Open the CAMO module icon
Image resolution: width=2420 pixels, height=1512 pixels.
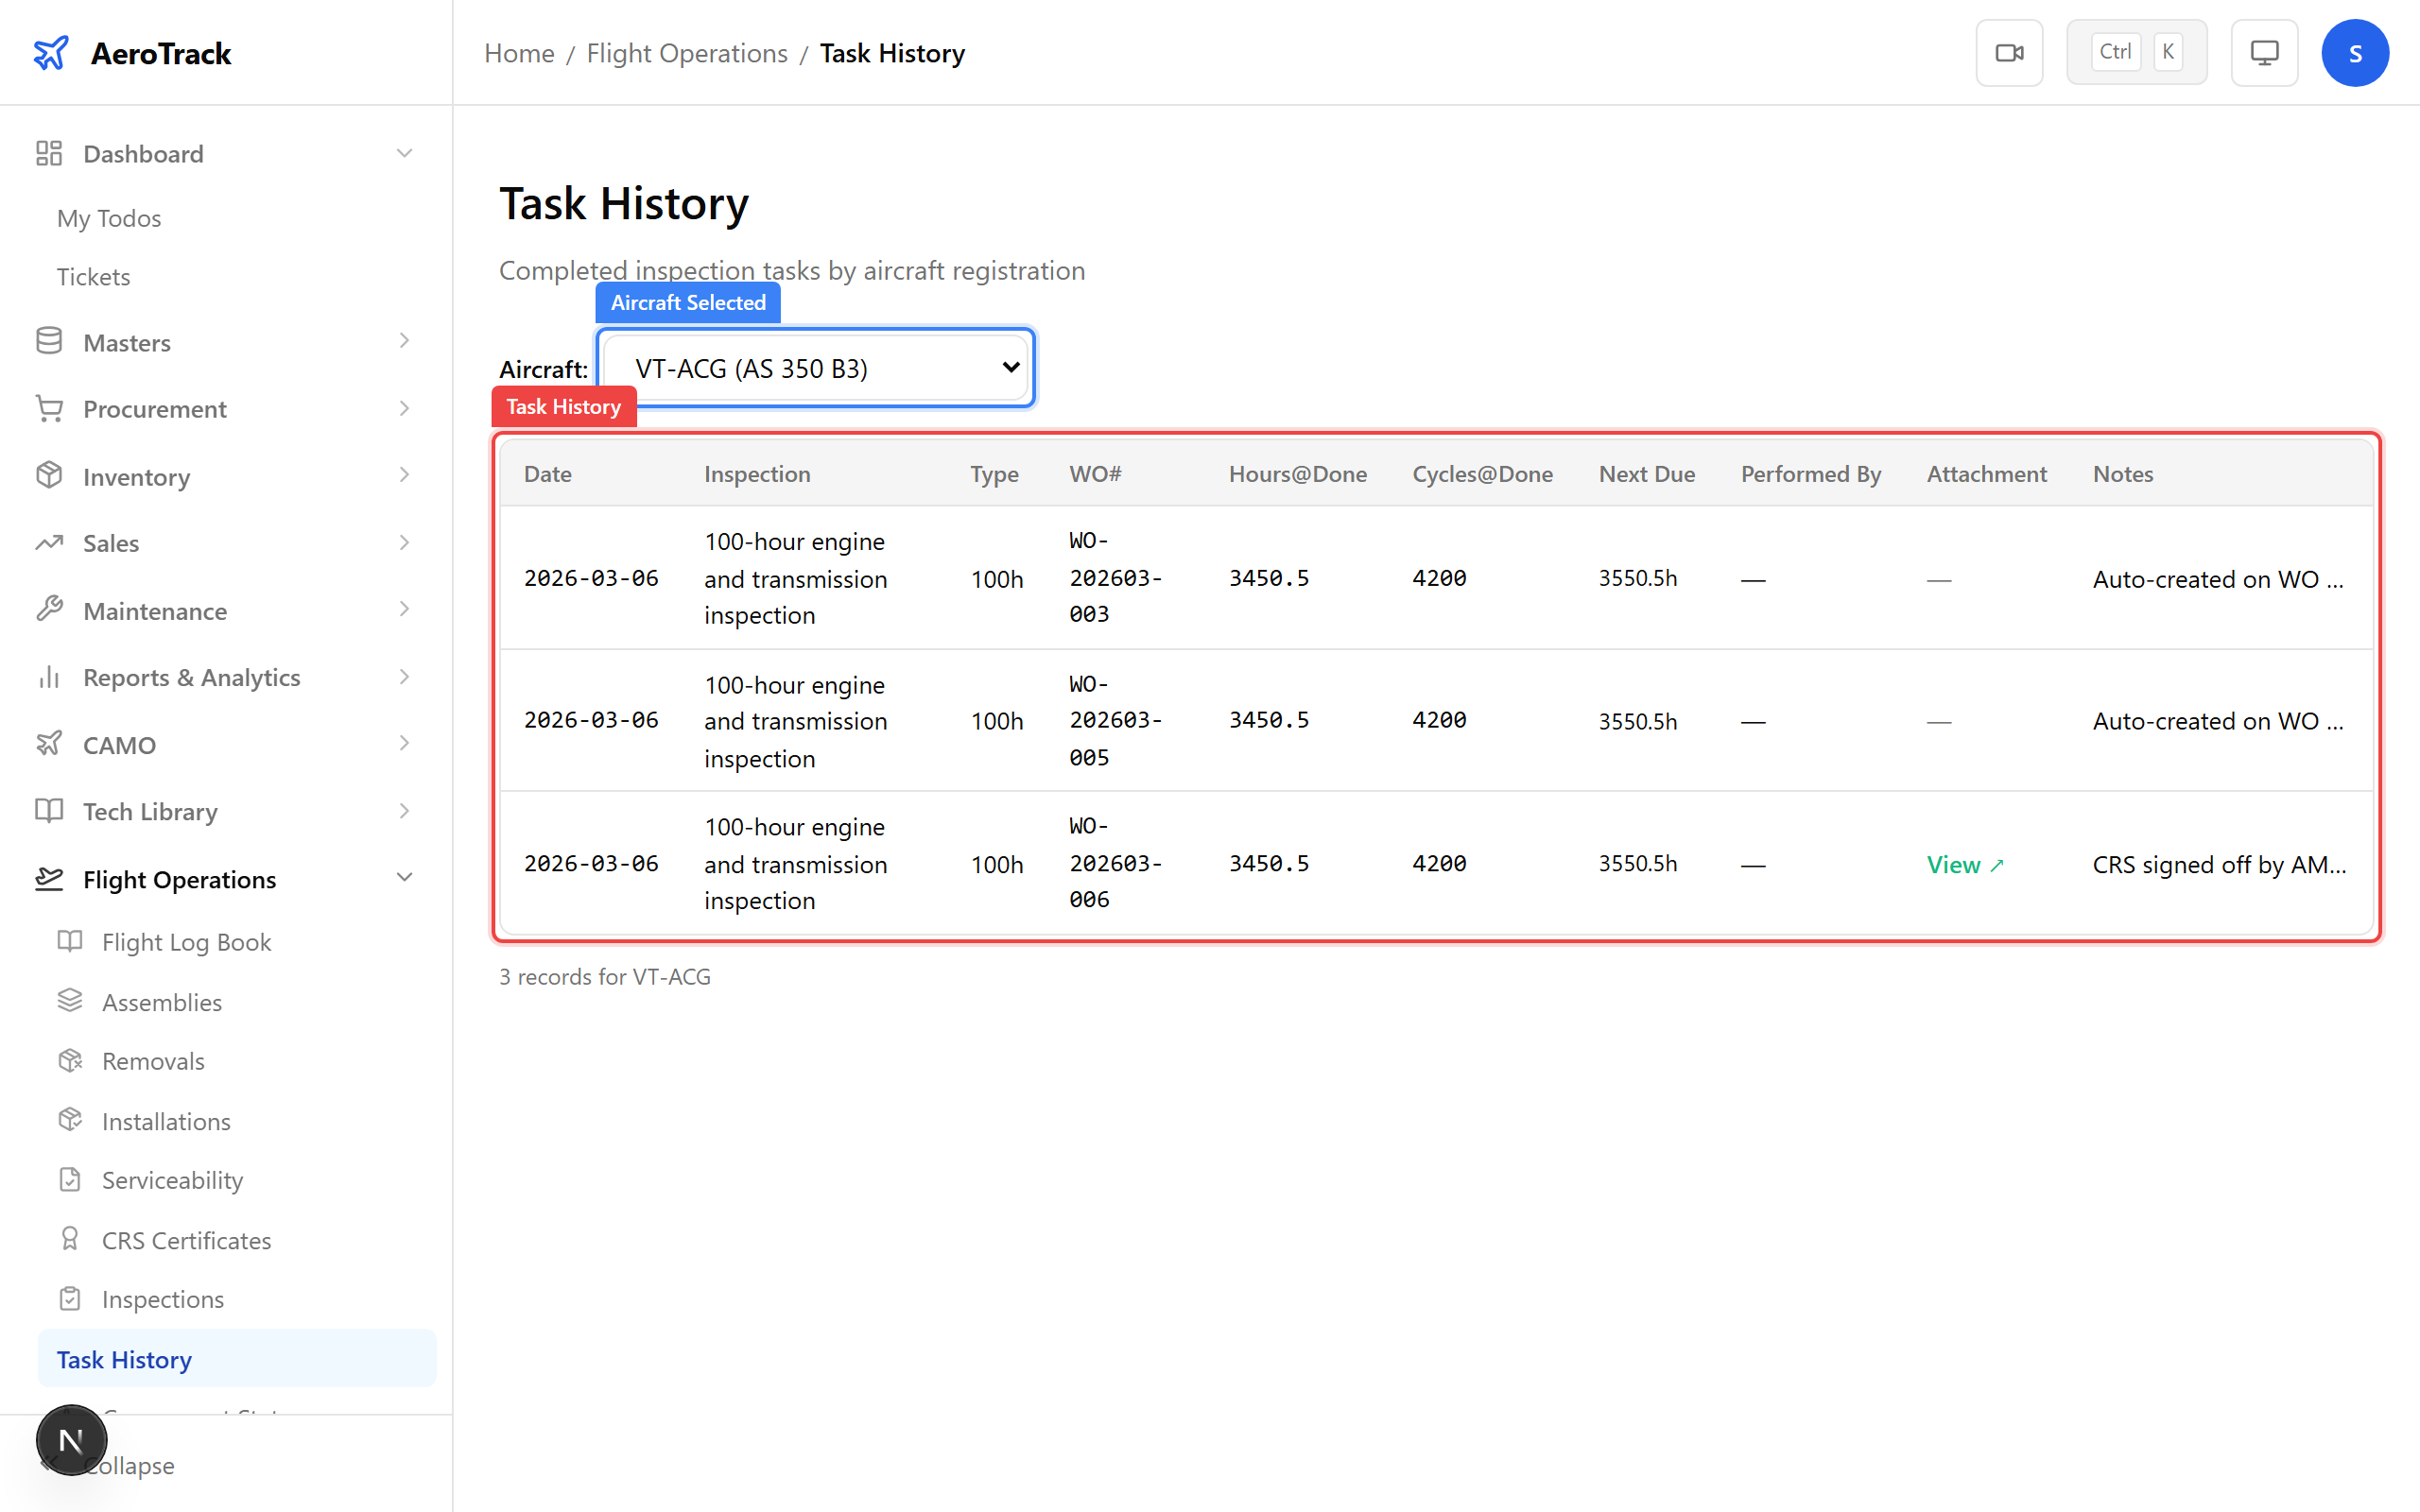tap(49, 743)
